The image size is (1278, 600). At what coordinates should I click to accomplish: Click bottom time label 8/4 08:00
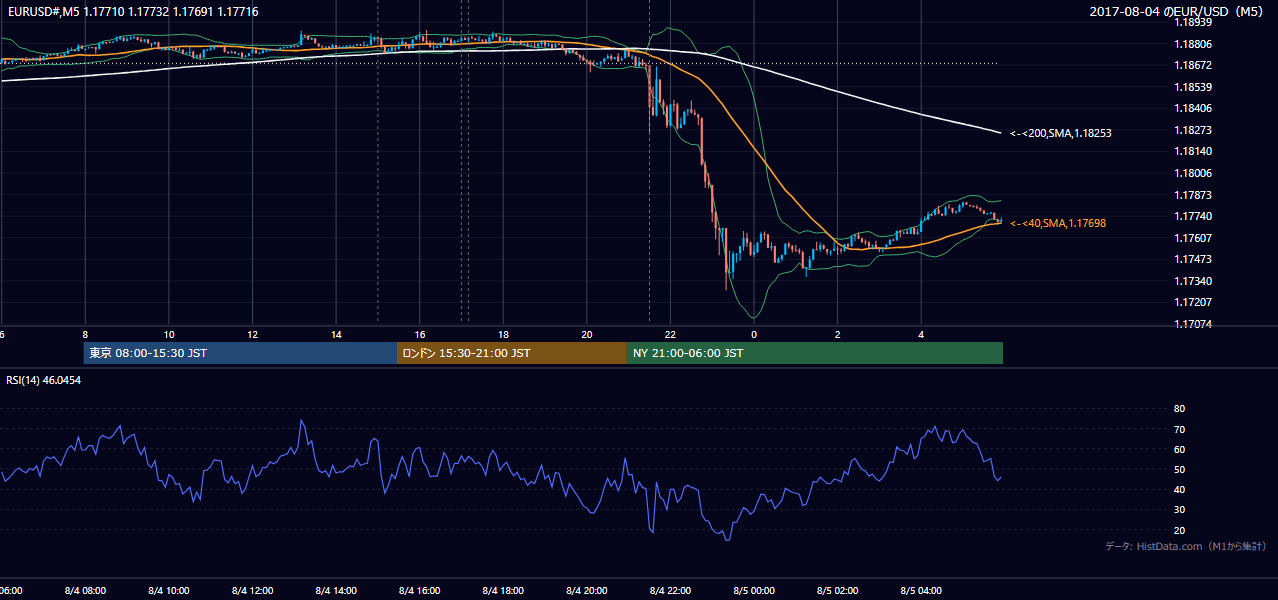[85, 591]
